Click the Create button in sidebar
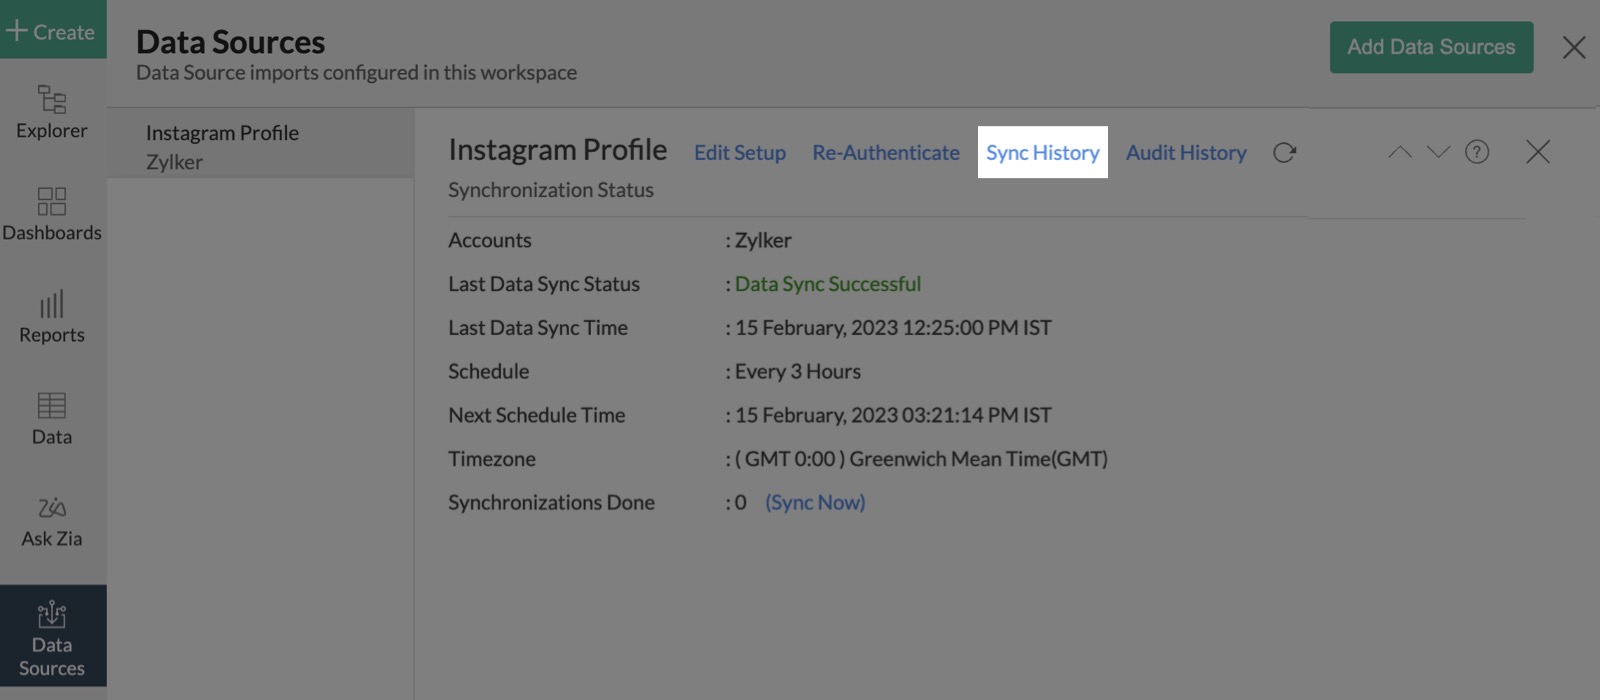Image resolution: width=1600 pixels, height=700 pixels. point(52,30)
